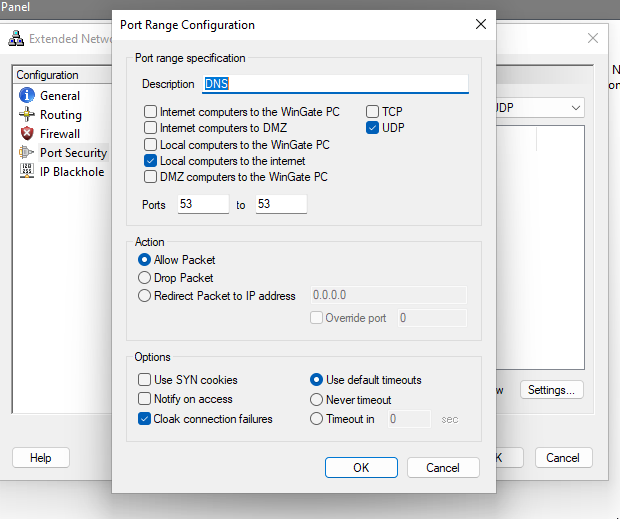Enable Internet computers to DMZ

(x=151, y=128)
